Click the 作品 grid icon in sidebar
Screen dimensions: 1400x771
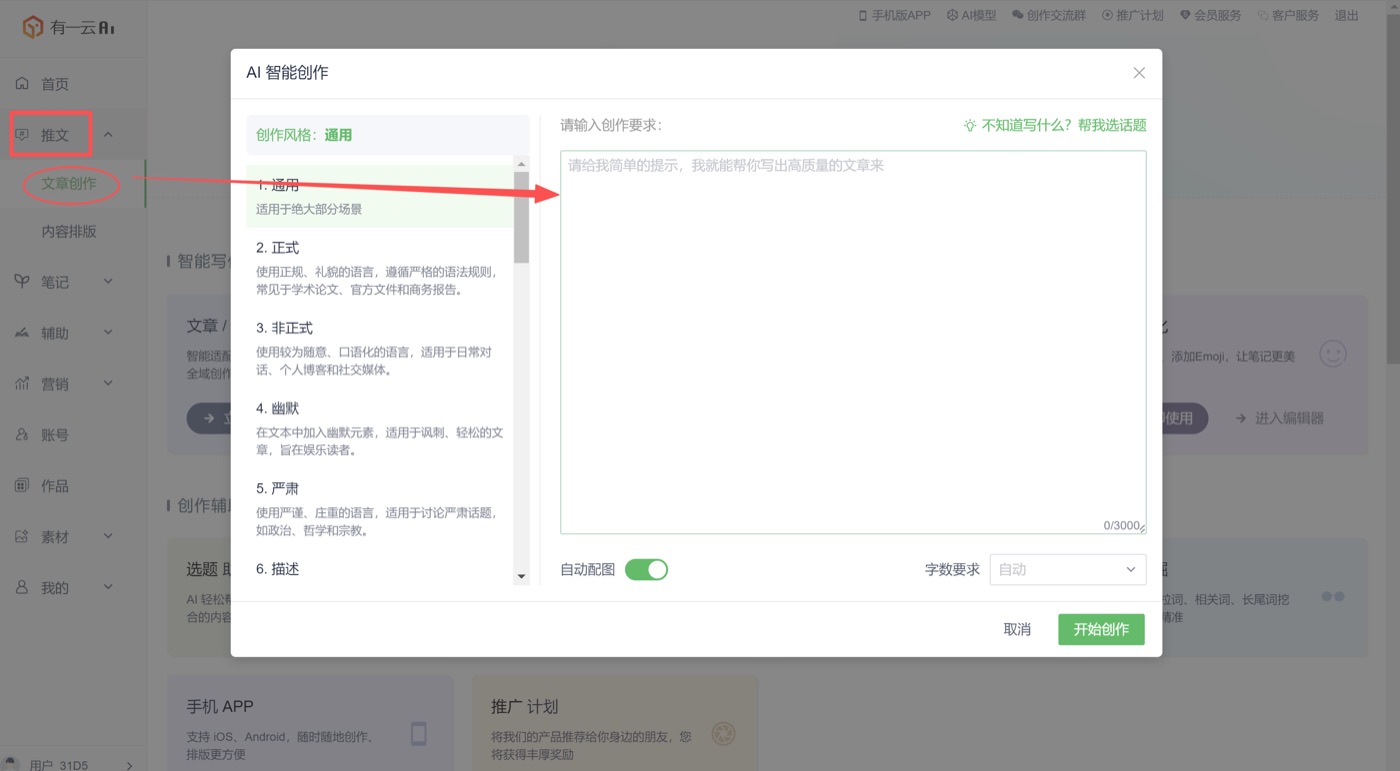click(x=22, y=486)
